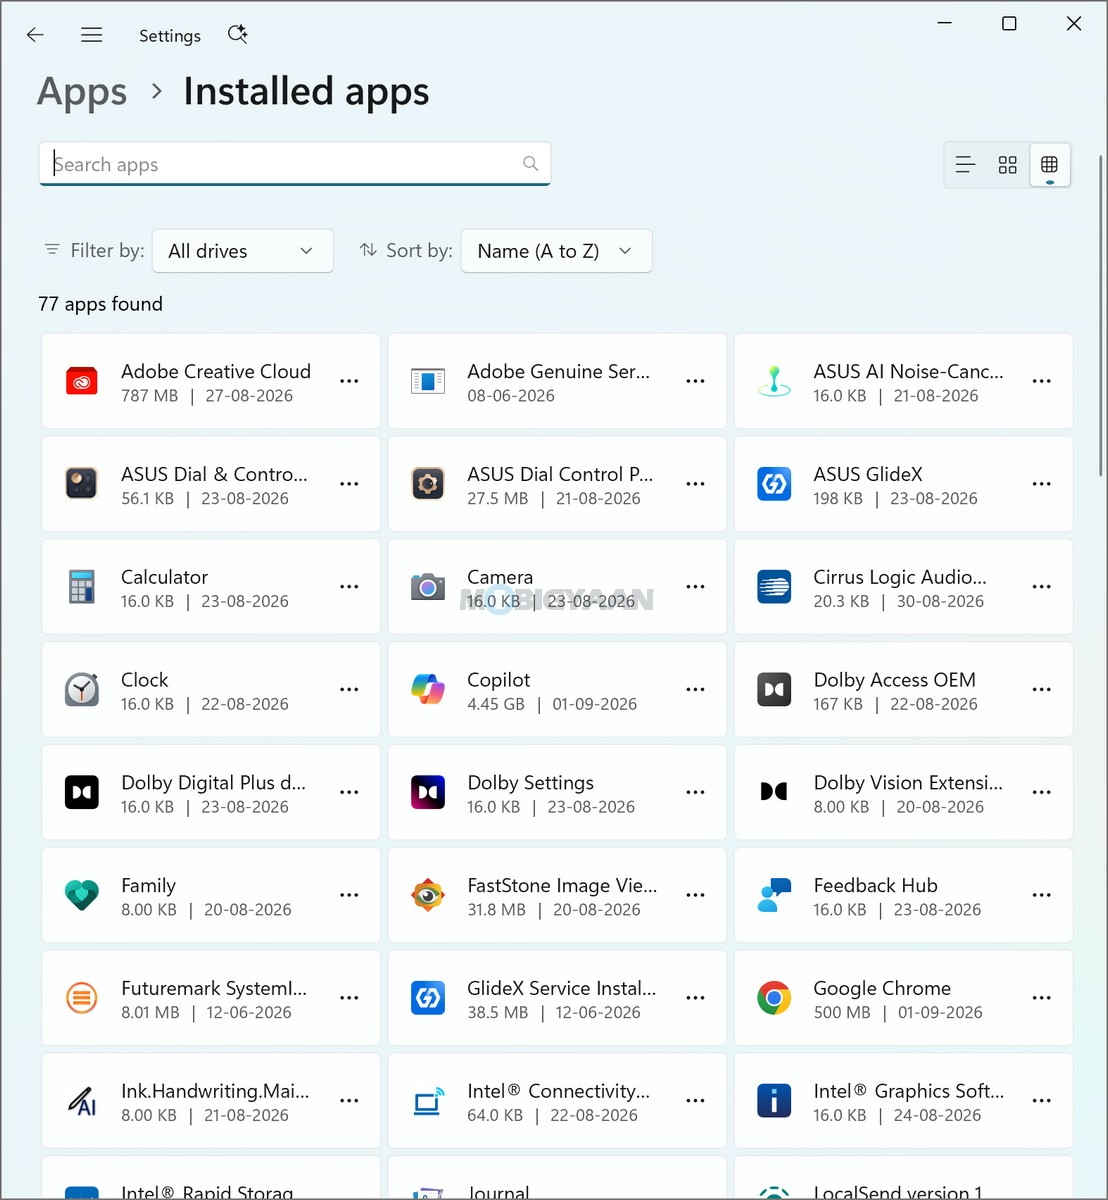Click the Camera app icon
The height and width of the screenshot is (1200, 1108).
click(428, 587)
